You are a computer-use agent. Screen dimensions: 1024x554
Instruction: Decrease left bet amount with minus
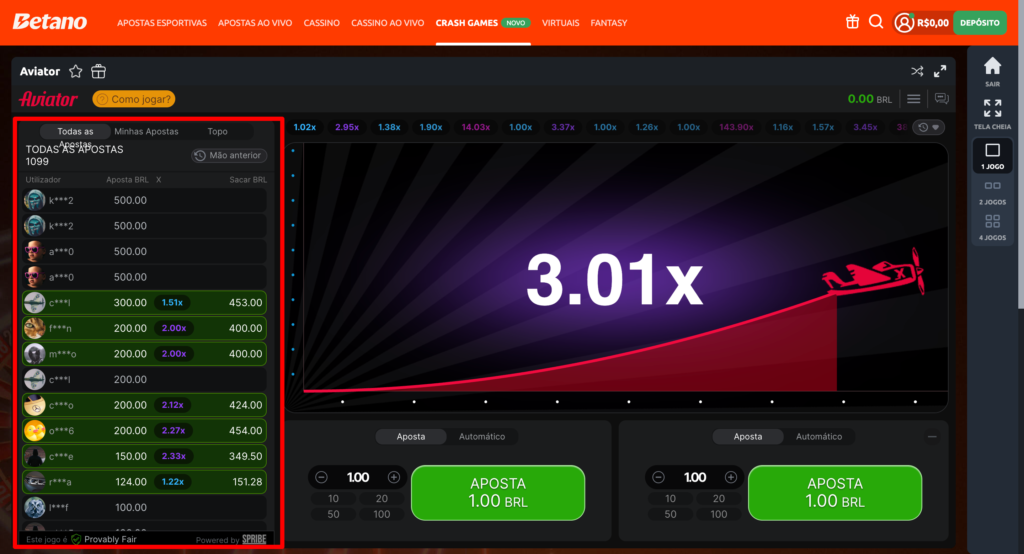(321, 478)
